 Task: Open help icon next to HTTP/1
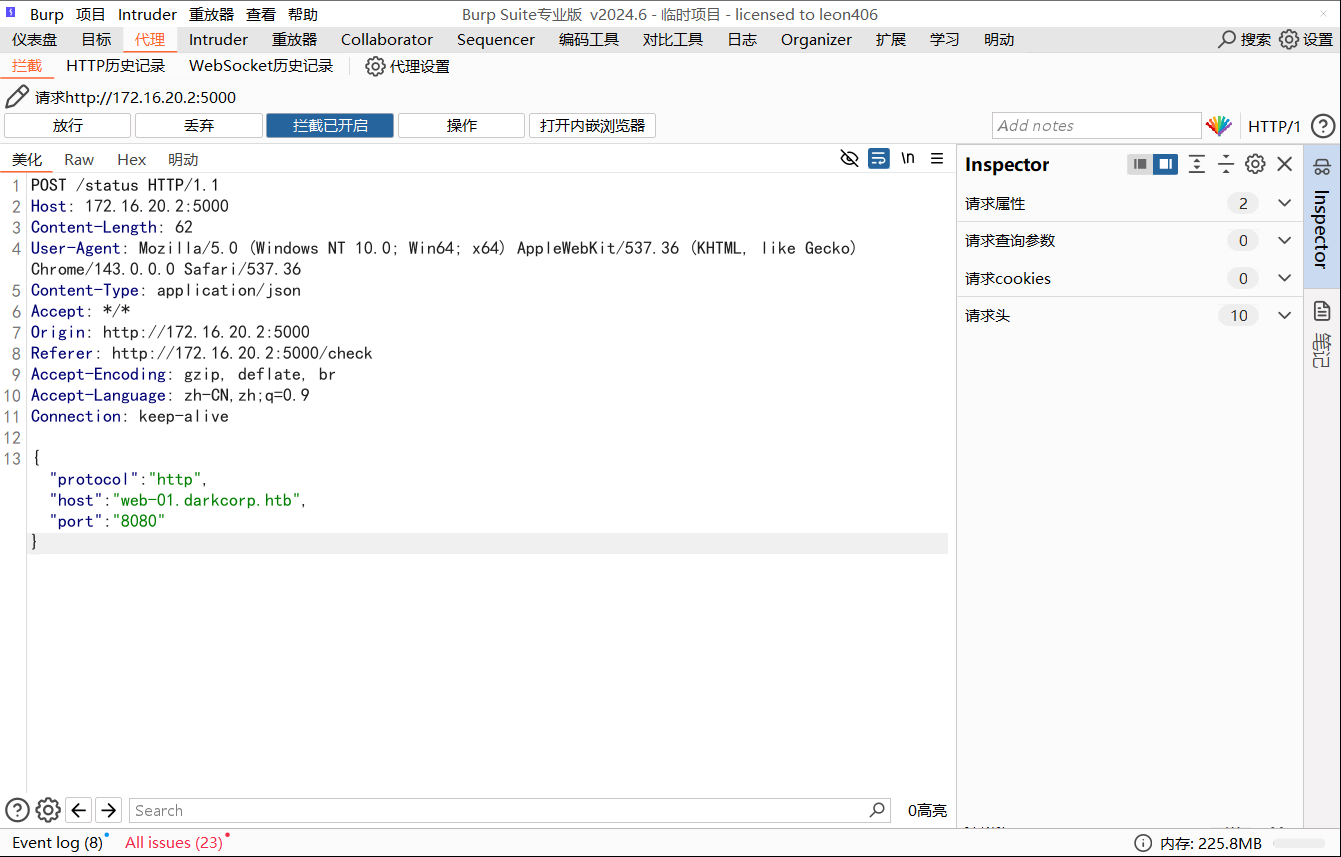coord(1322,126)
